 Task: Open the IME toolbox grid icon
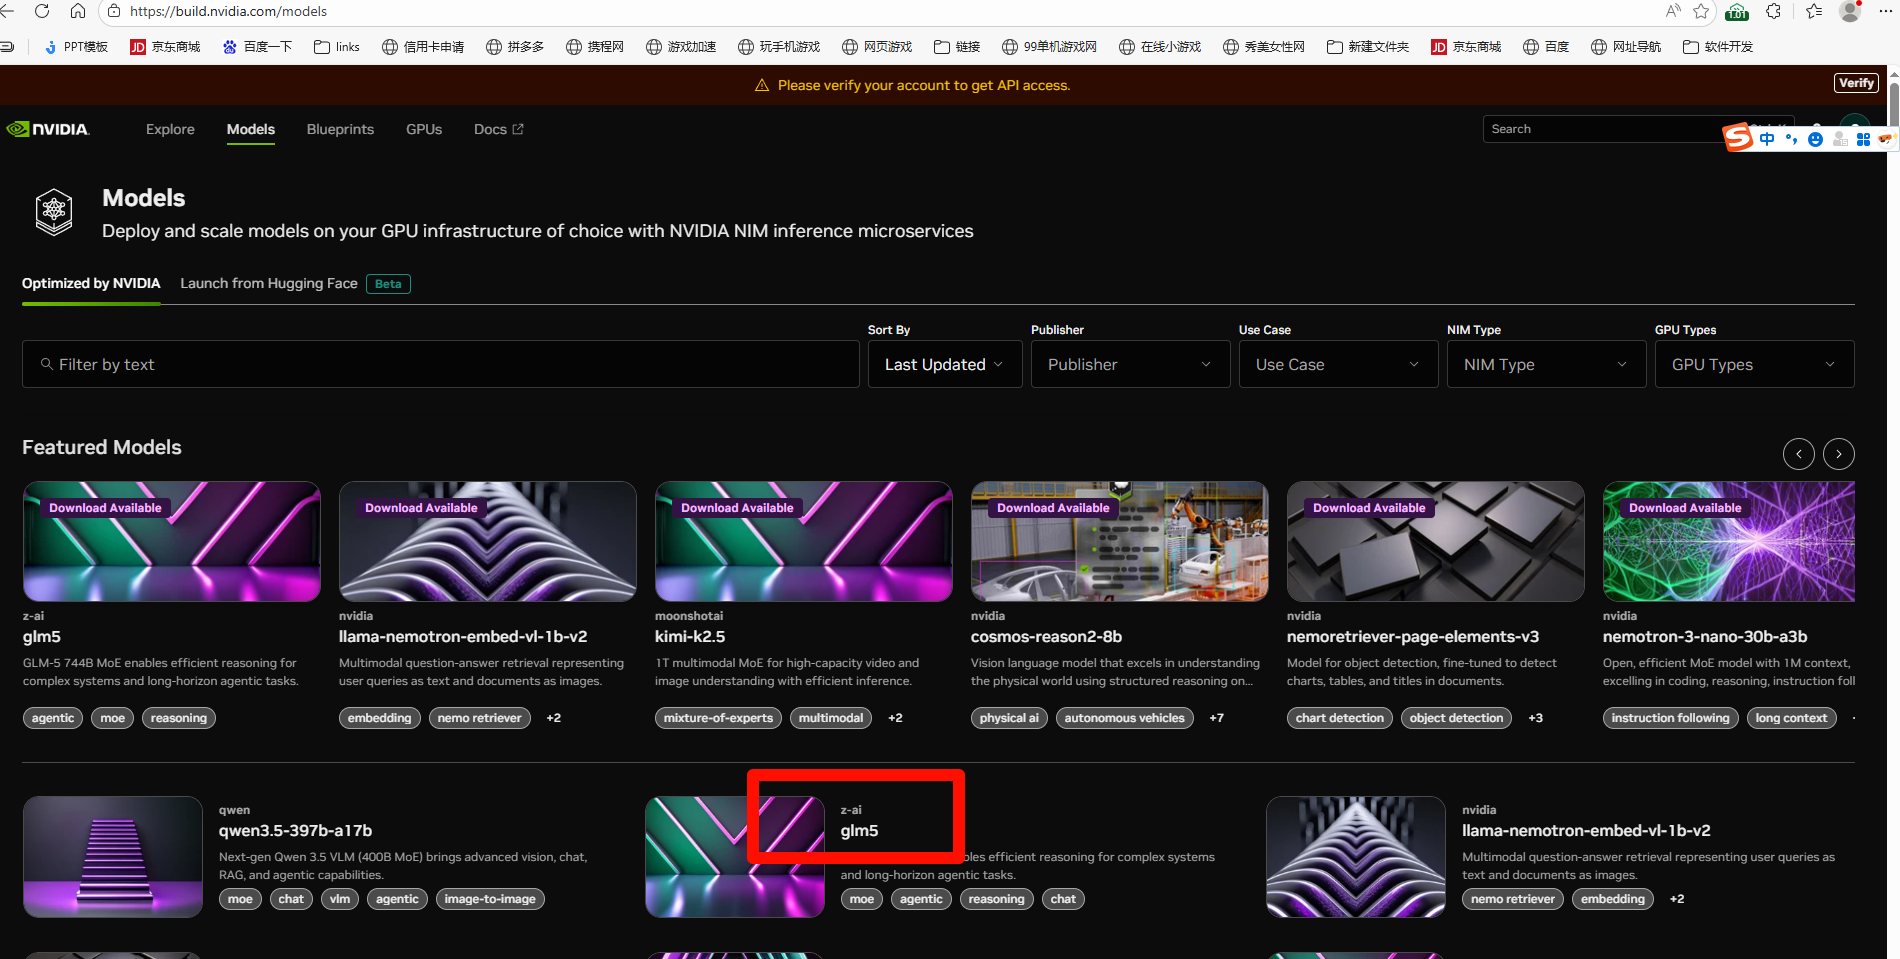tap(1863, 139)
